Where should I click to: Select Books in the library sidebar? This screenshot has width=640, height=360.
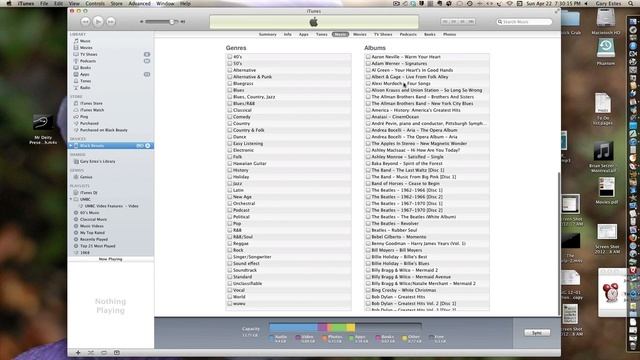(85, 68)
